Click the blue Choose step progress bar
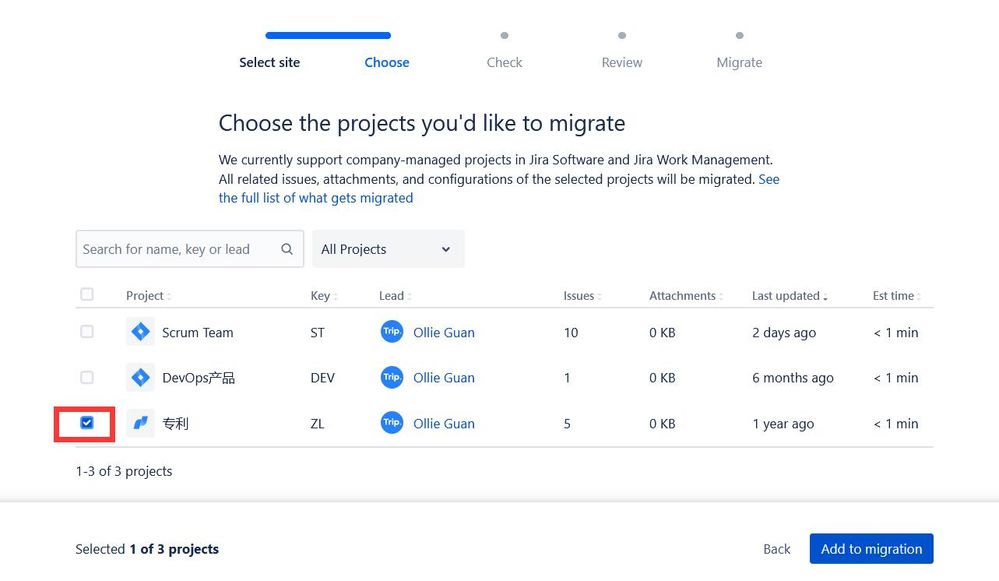 tap(328, 36)
